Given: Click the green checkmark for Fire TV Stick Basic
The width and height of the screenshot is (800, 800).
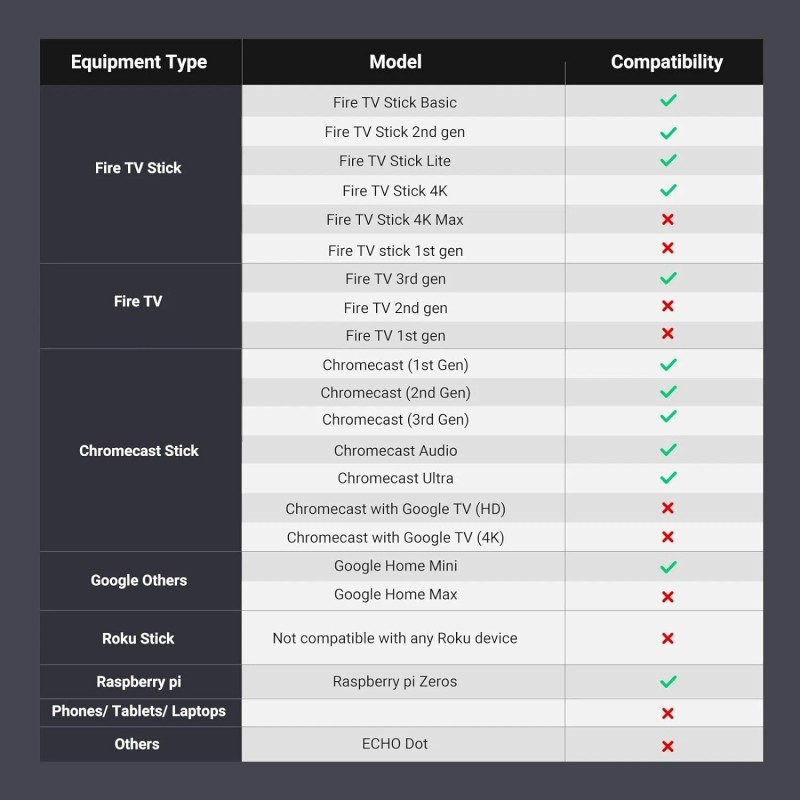Looking at the screenshot, I should pyautogui.click(x=668, y=101).
